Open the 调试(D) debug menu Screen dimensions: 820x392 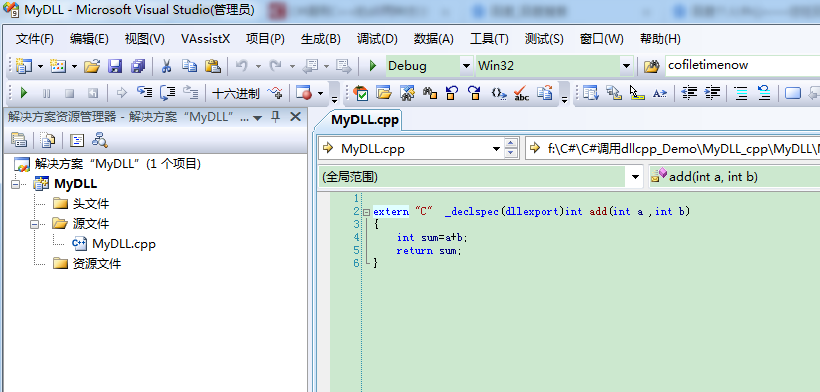[x=377, y=39]
